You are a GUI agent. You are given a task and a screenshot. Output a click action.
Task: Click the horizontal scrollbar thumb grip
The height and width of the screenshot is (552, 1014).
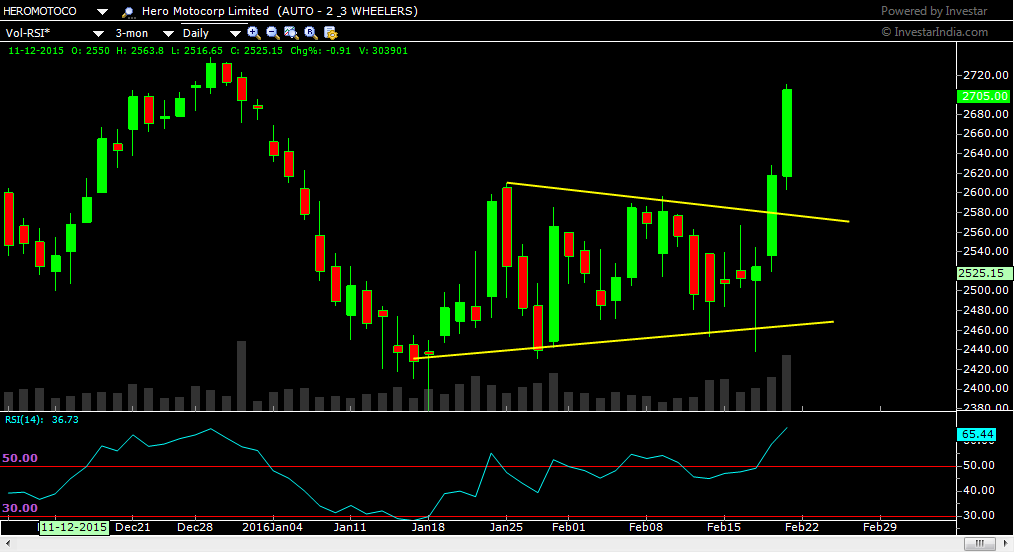[x=980, y=544]
